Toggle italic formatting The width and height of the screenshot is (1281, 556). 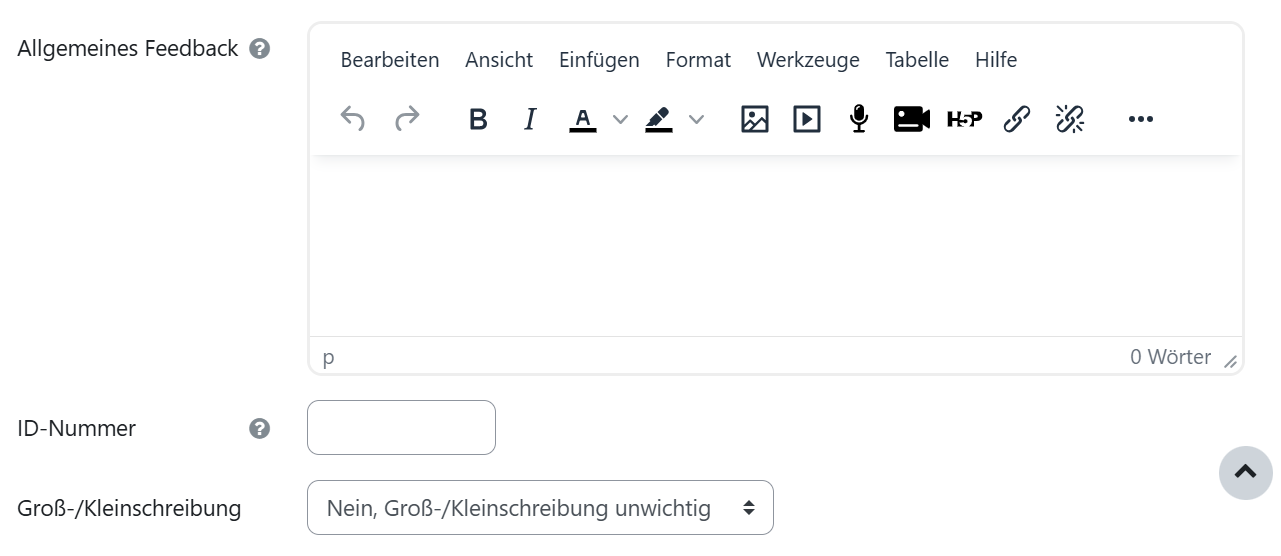coord(530,119)
